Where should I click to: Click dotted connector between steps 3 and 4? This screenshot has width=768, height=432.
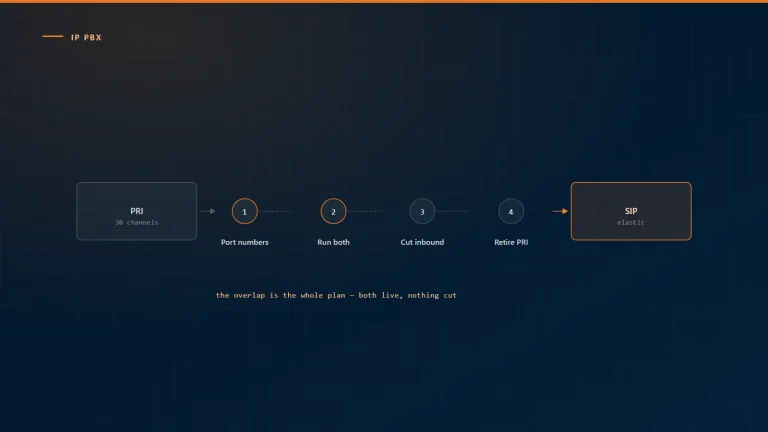pos(453,211)
